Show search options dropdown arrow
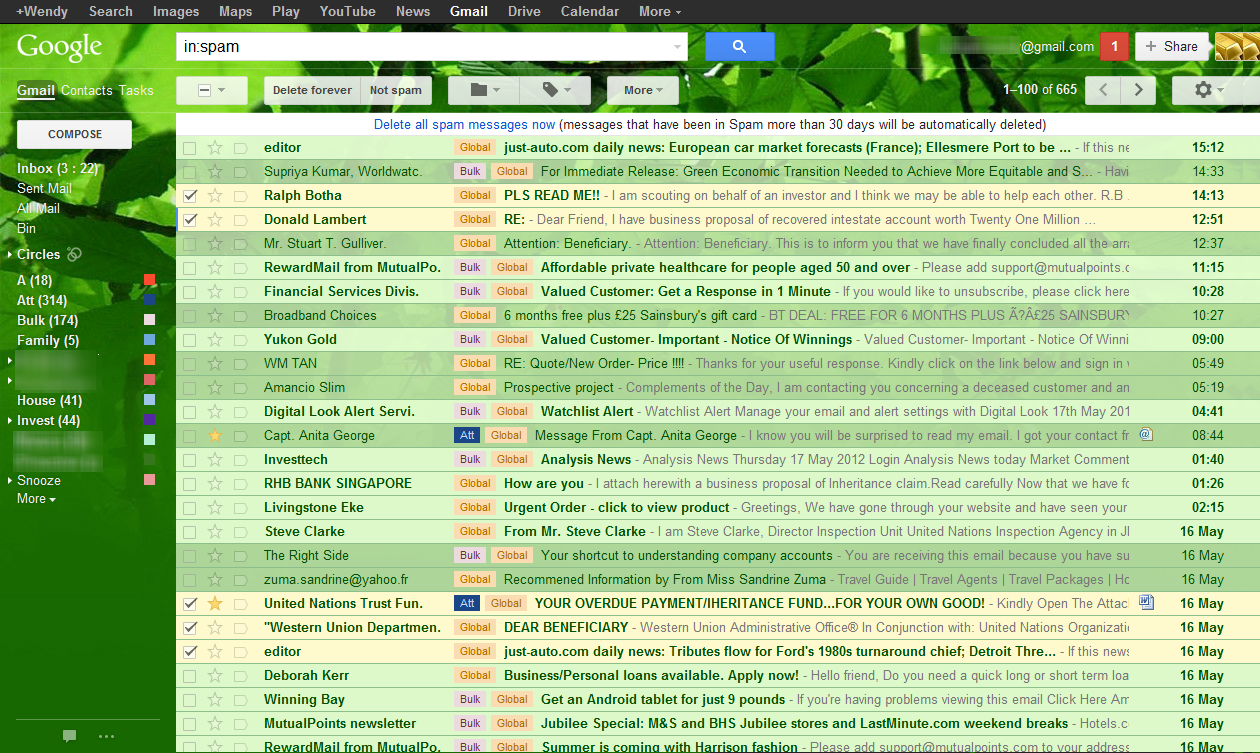This screenshot has height=753, width=1260. tap(677, 47)
